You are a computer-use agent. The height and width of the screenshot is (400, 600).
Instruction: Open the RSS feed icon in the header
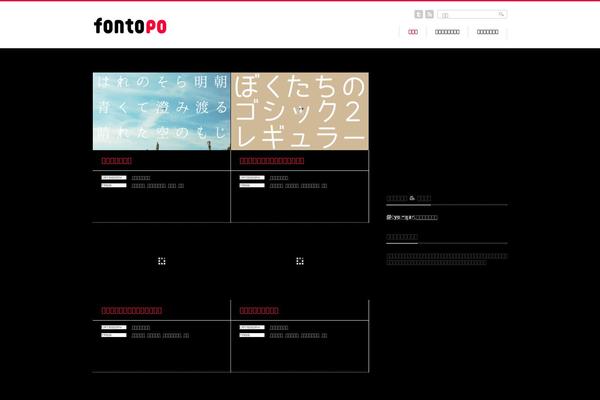429,14
